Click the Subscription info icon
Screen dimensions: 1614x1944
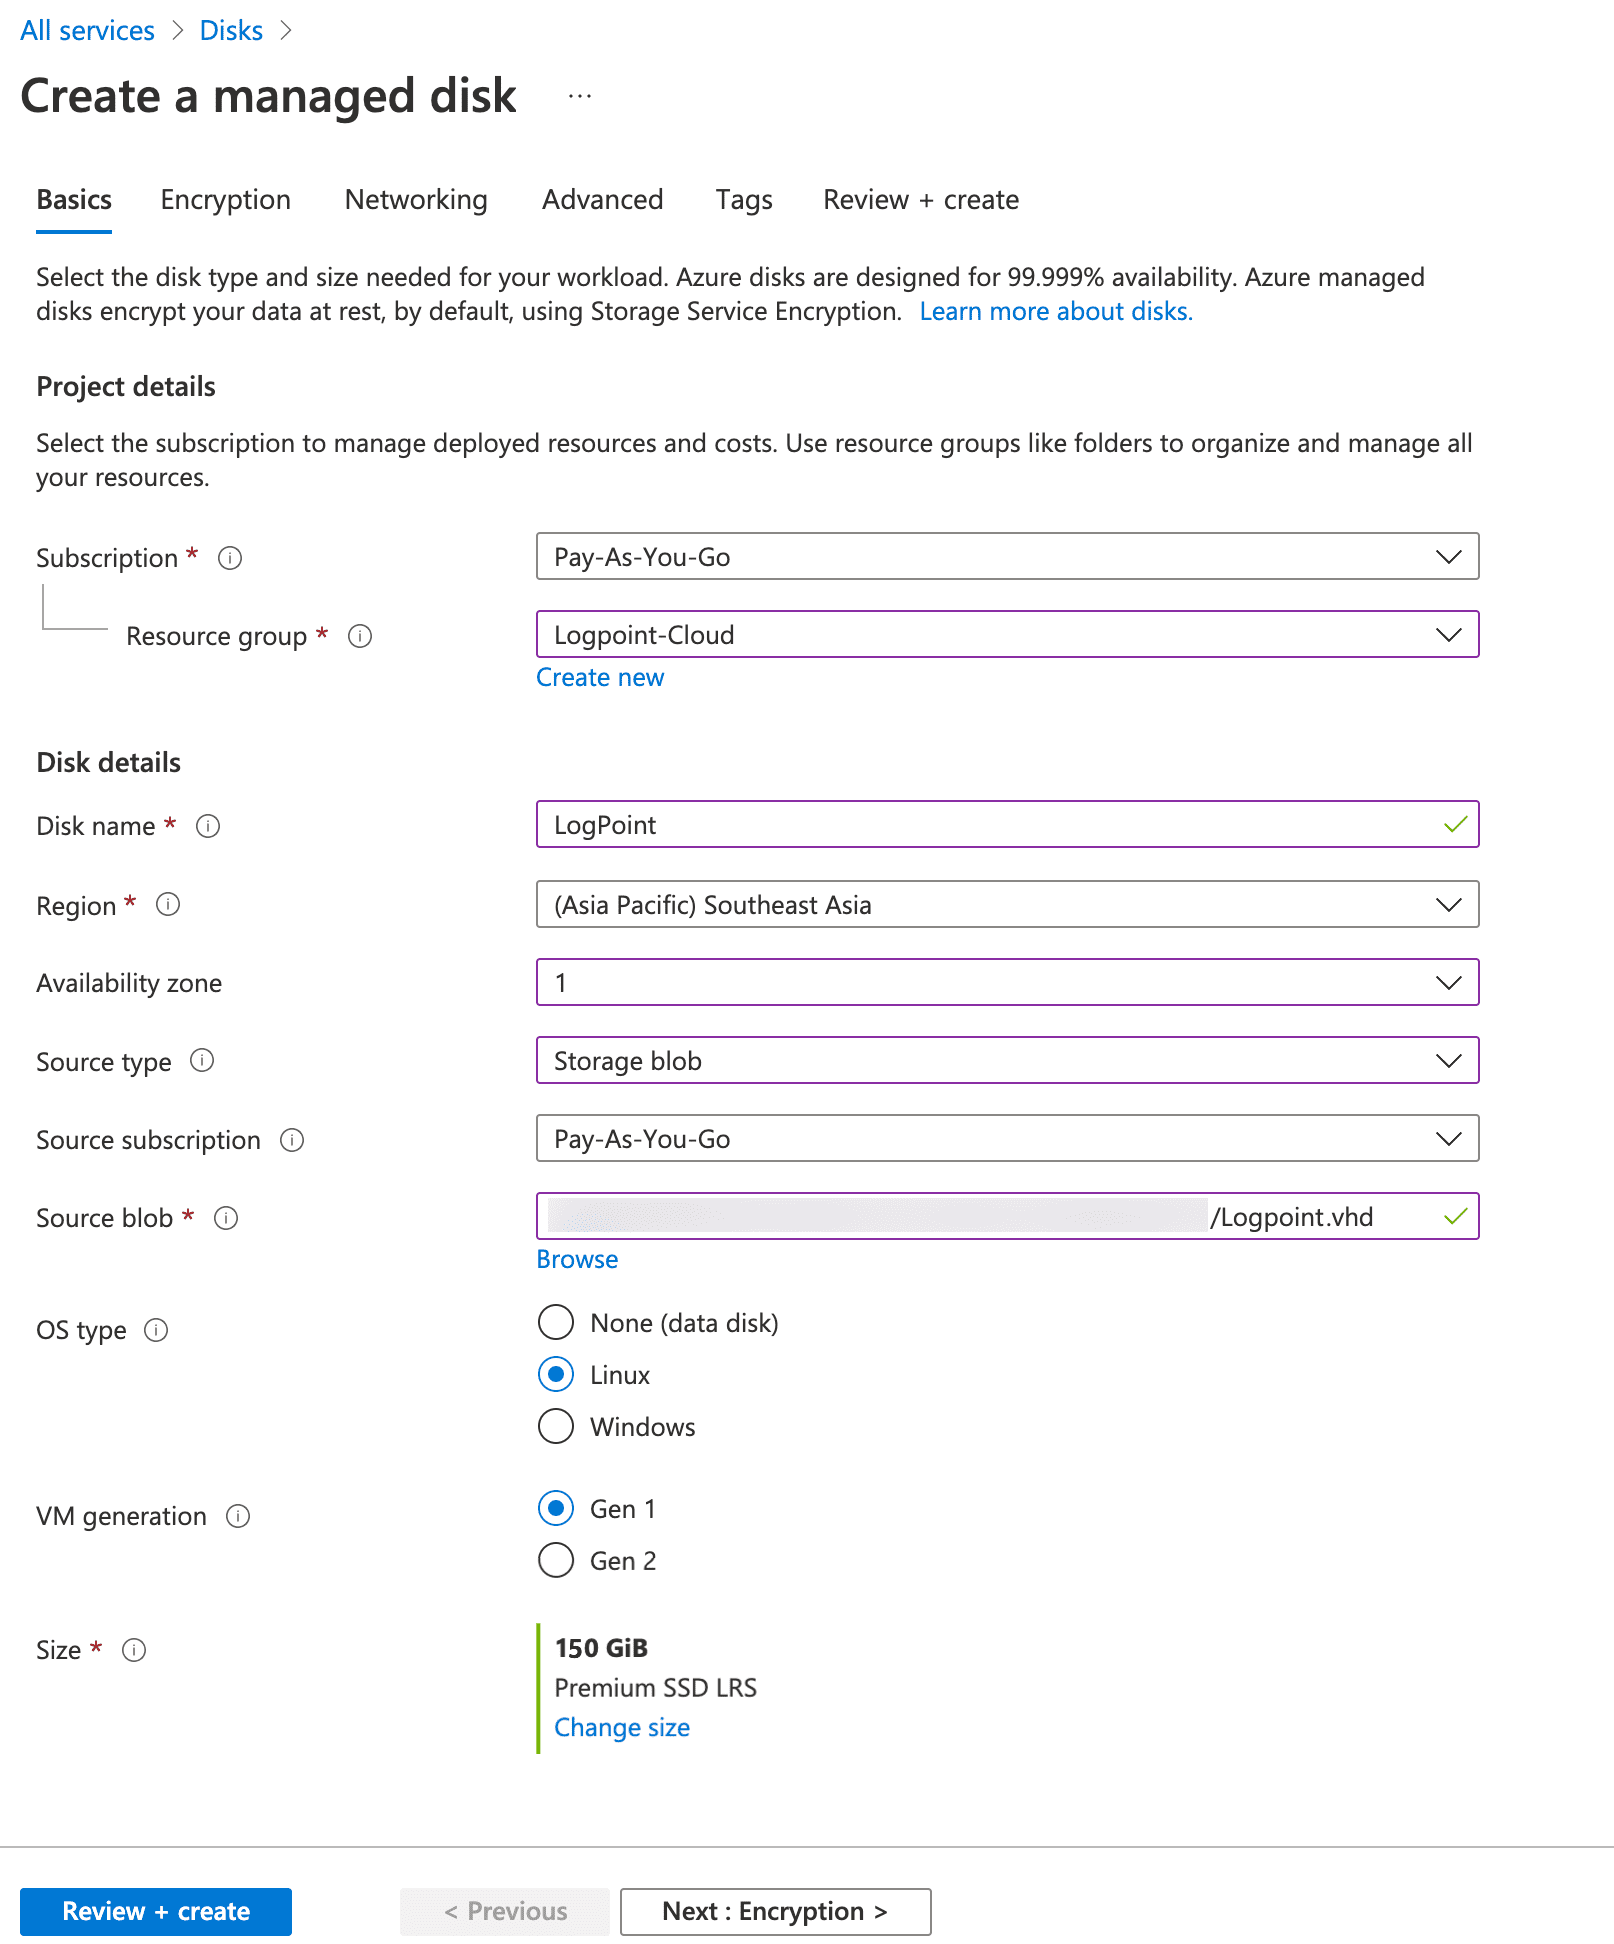(x=230, y=558)
